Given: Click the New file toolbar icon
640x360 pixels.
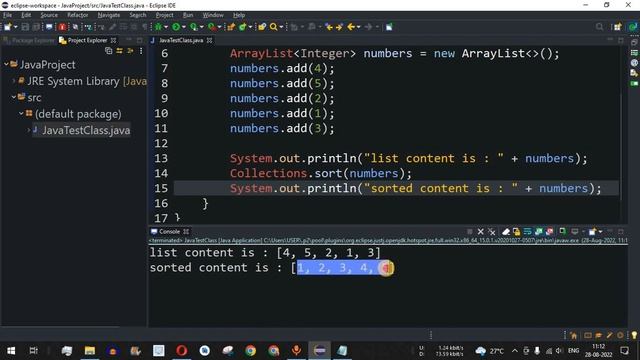Looking at the screenshot, I should point(8,27).
